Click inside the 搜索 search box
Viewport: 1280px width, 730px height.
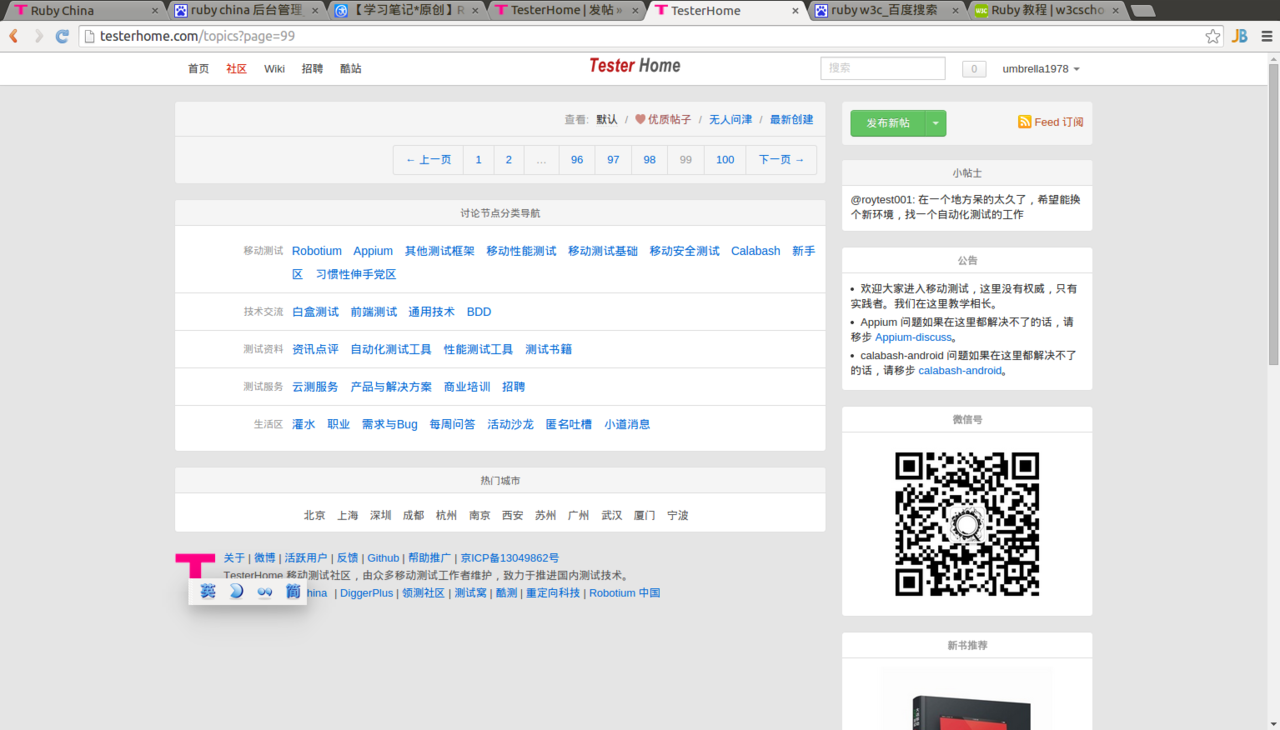click(x=882, y=68)
